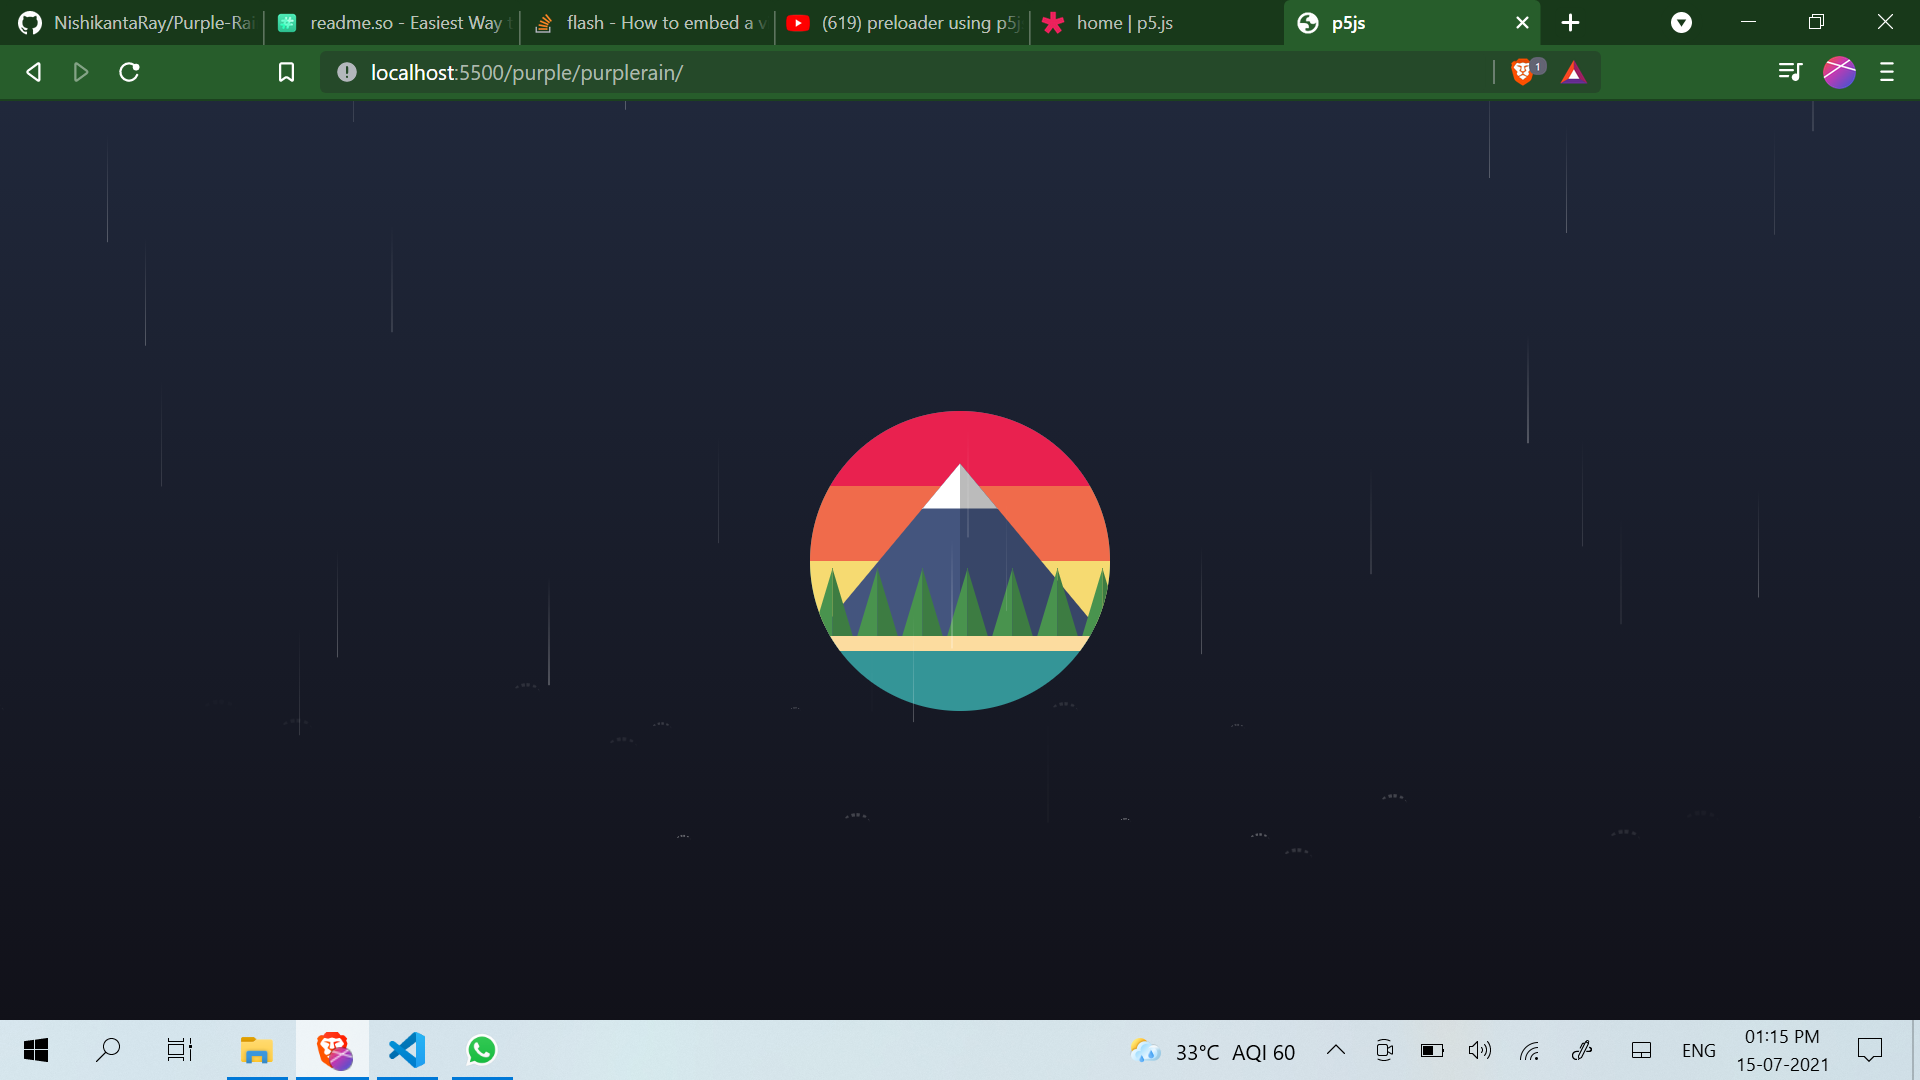Click the localhost address bar URL
The image size is (1920, 1080).
point(527,73)
